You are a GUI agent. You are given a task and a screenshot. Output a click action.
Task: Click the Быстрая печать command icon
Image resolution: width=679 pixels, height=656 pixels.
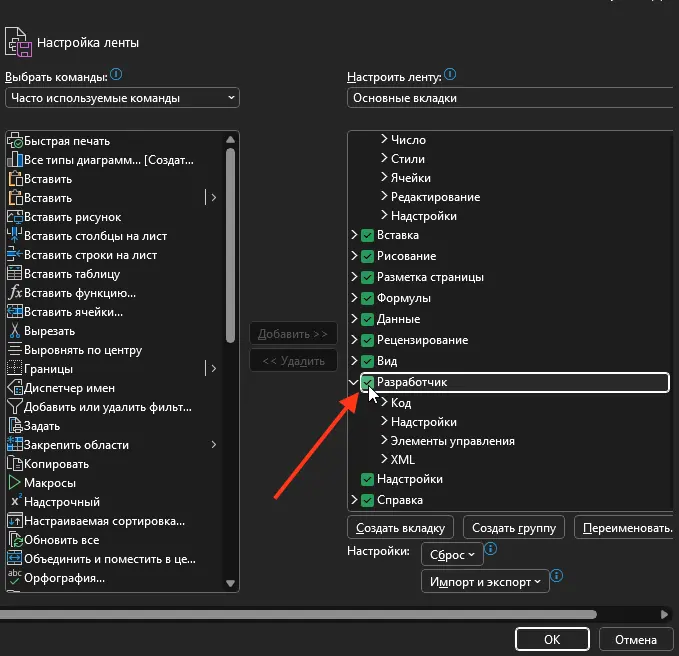(x=15, y=141)
